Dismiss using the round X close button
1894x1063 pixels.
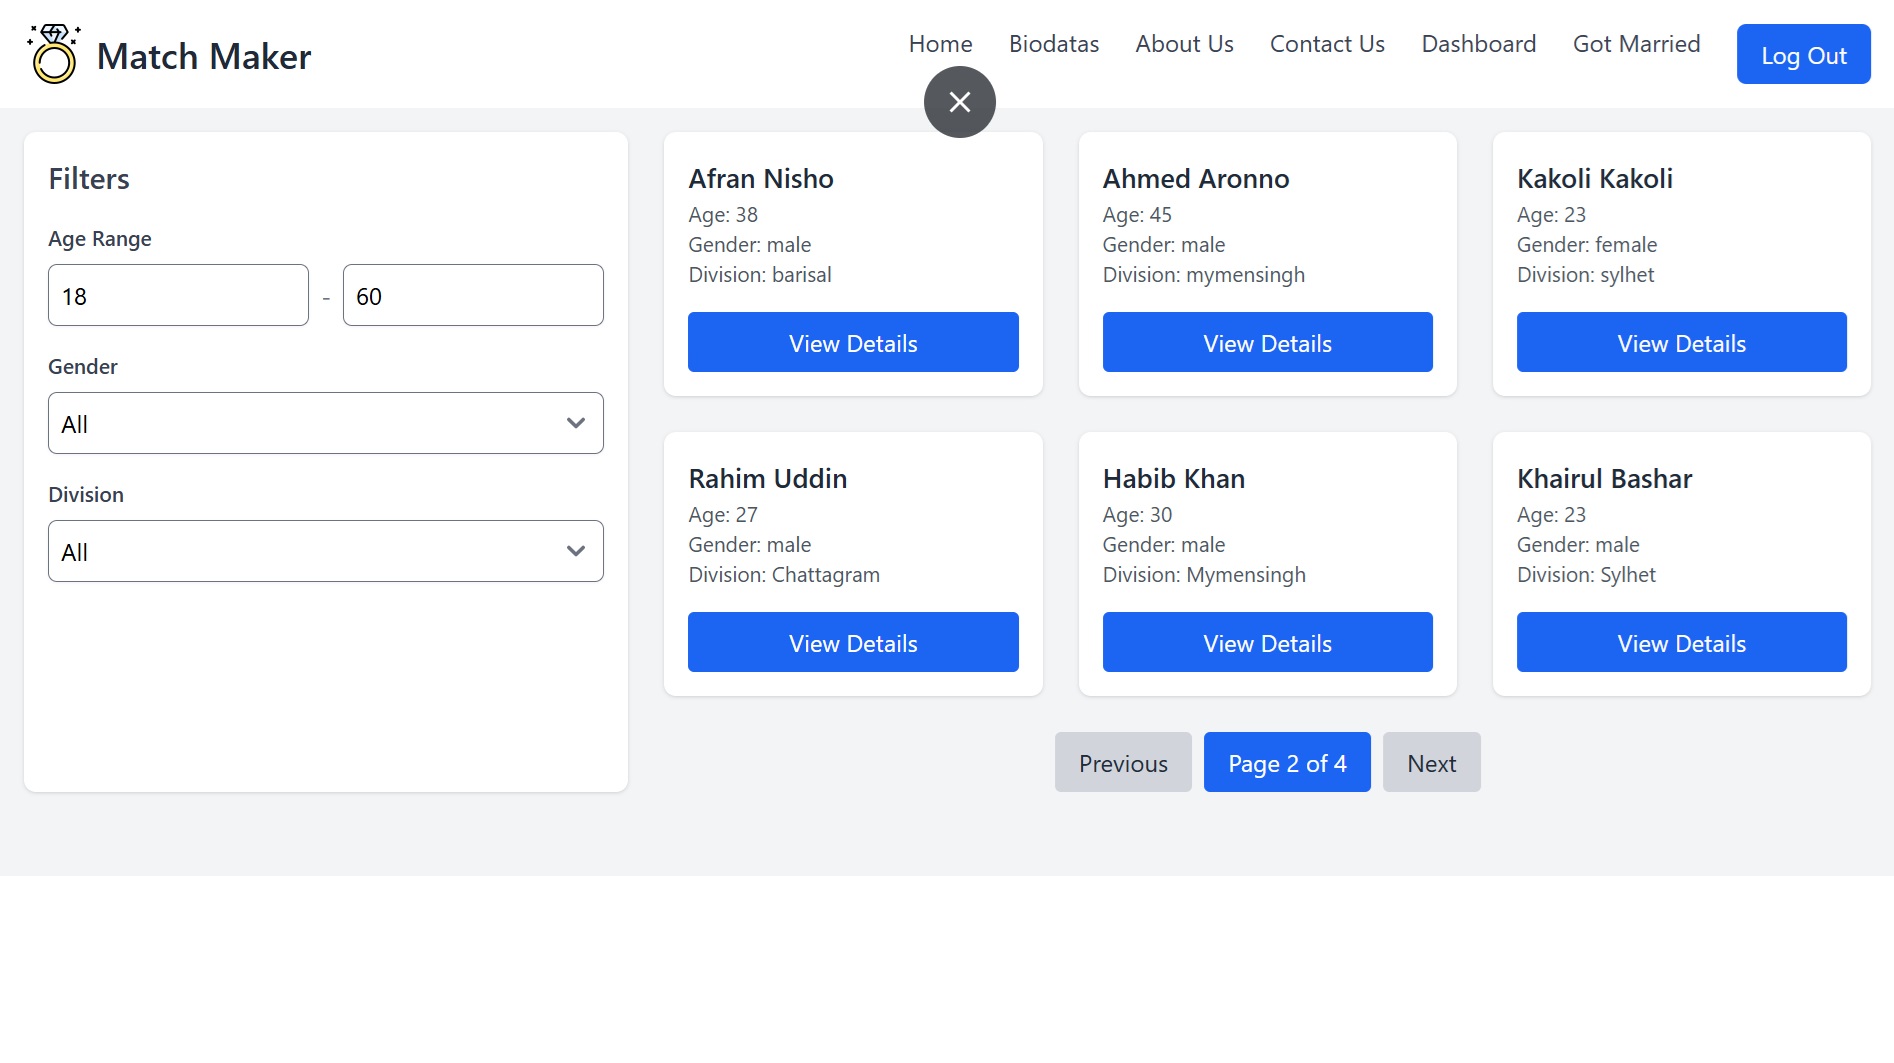(959, 102)
